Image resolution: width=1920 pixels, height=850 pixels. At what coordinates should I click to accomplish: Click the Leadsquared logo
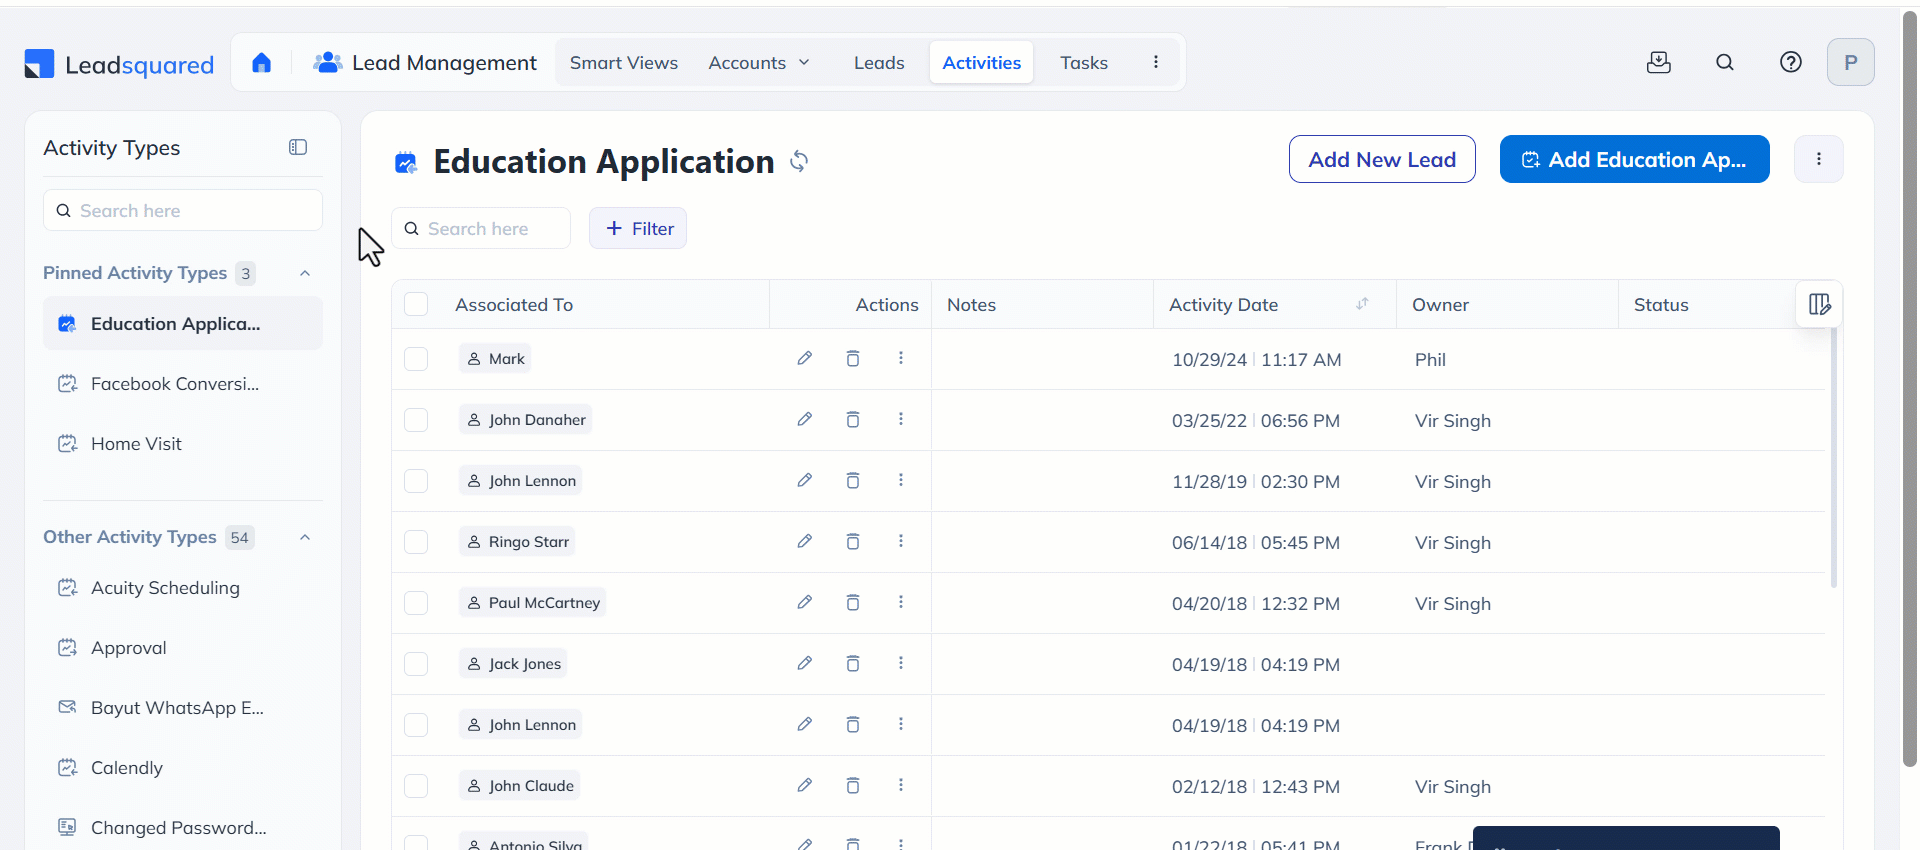pos(119,65)
